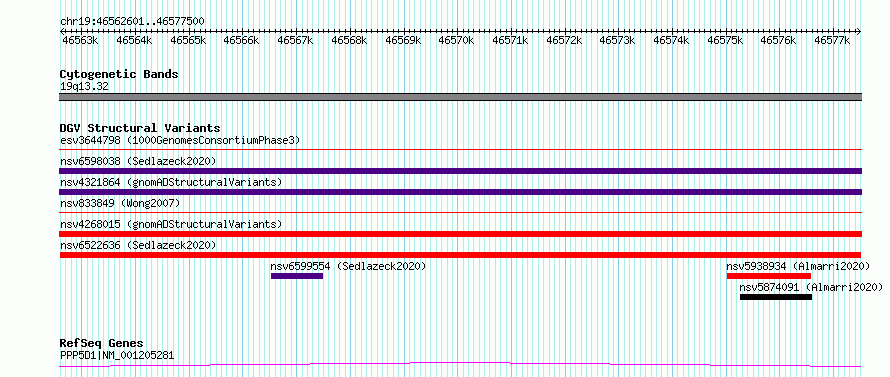Screen dimensions: 890x377
Task: Click the 46572k ruler tick label
Action: (x=564, y=40)
